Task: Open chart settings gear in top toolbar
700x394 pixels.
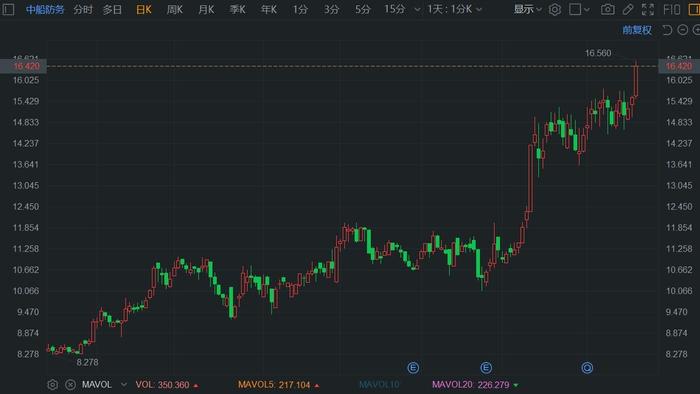Action: point(554,9)
